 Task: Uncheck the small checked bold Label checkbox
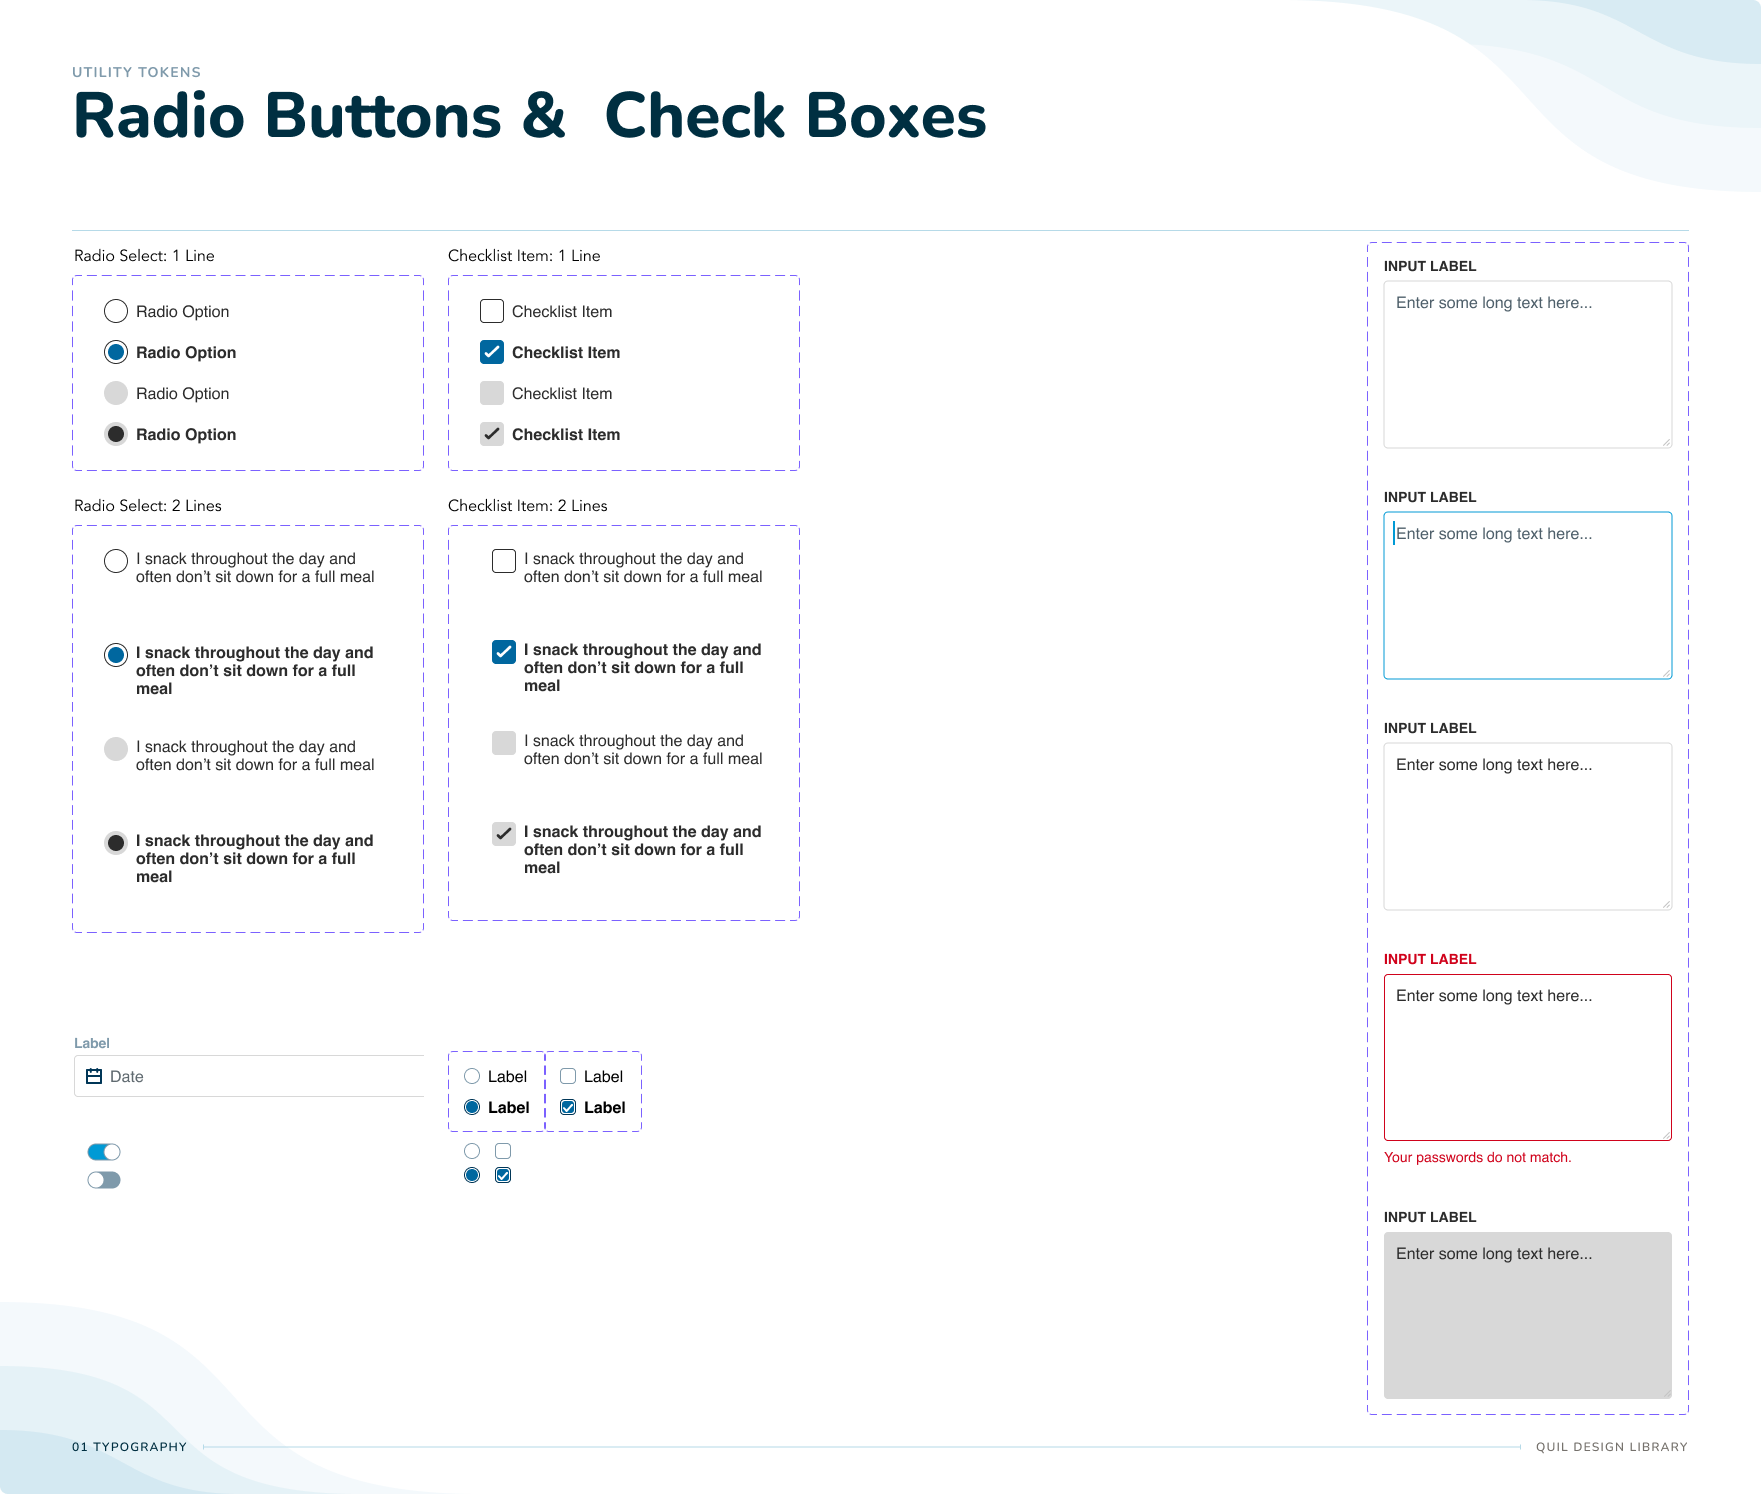[x=568, y=1107]
